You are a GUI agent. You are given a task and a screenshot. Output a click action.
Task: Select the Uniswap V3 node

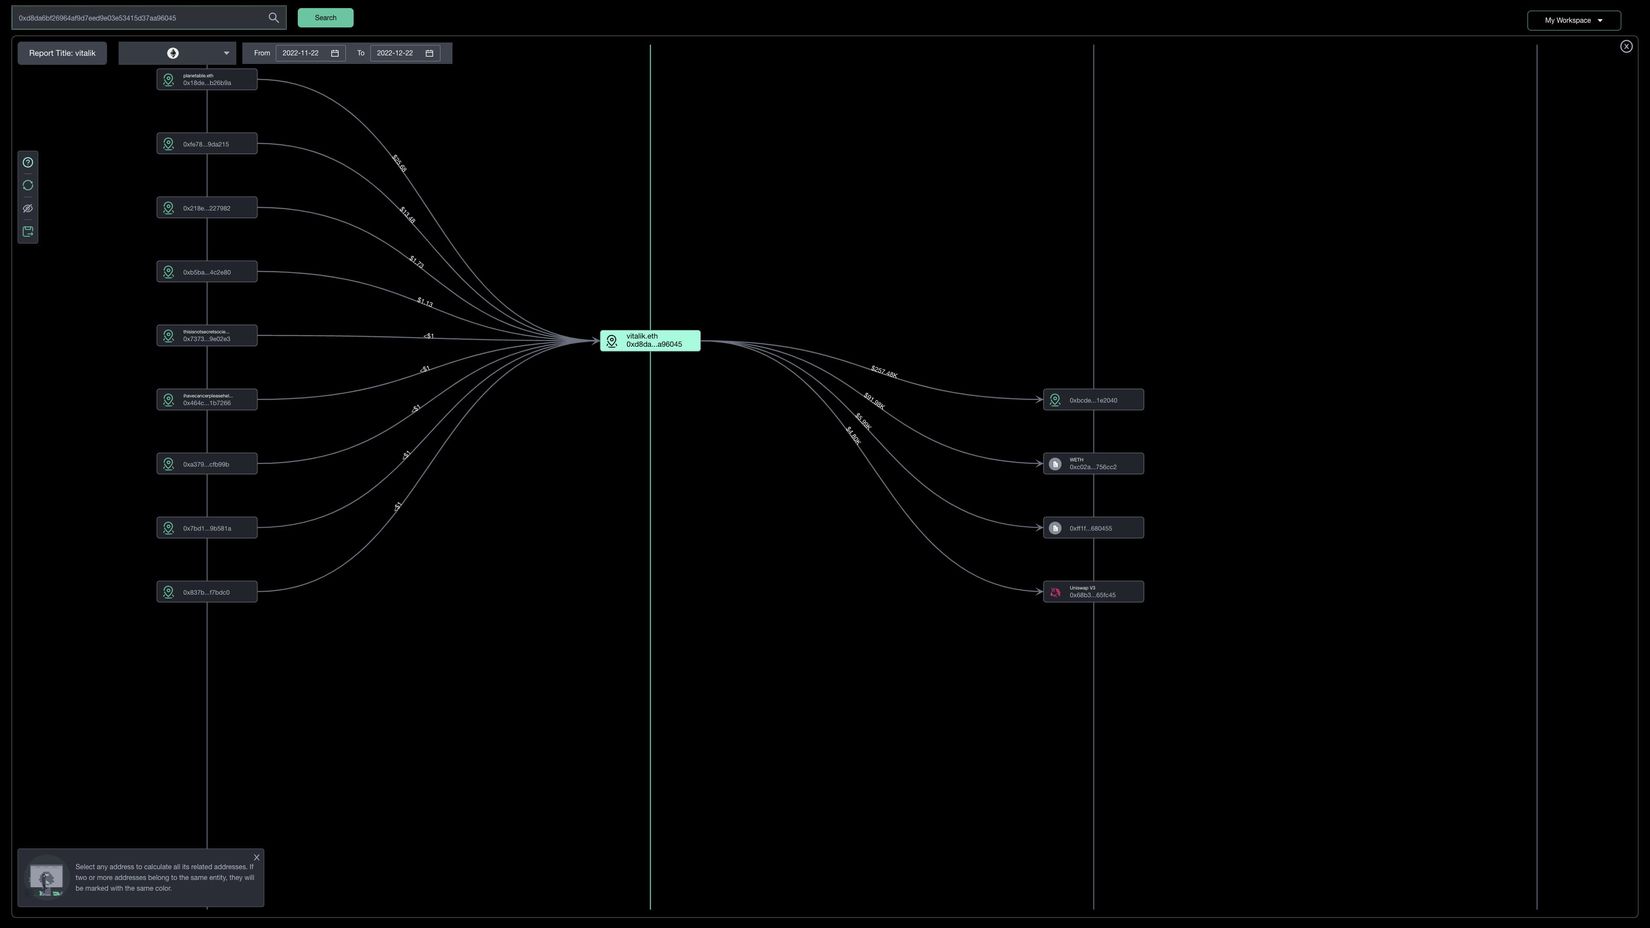1093,592
